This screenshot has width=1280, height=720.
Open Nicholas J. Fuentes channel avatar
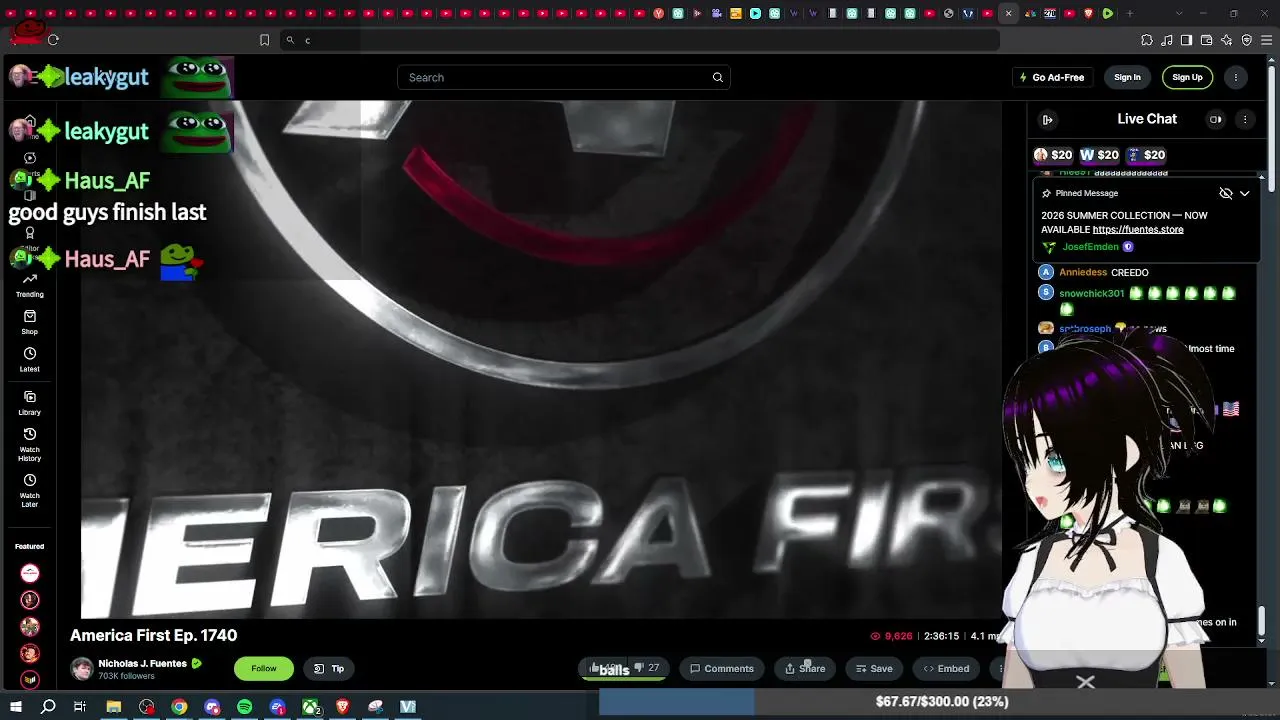[82, 668]
